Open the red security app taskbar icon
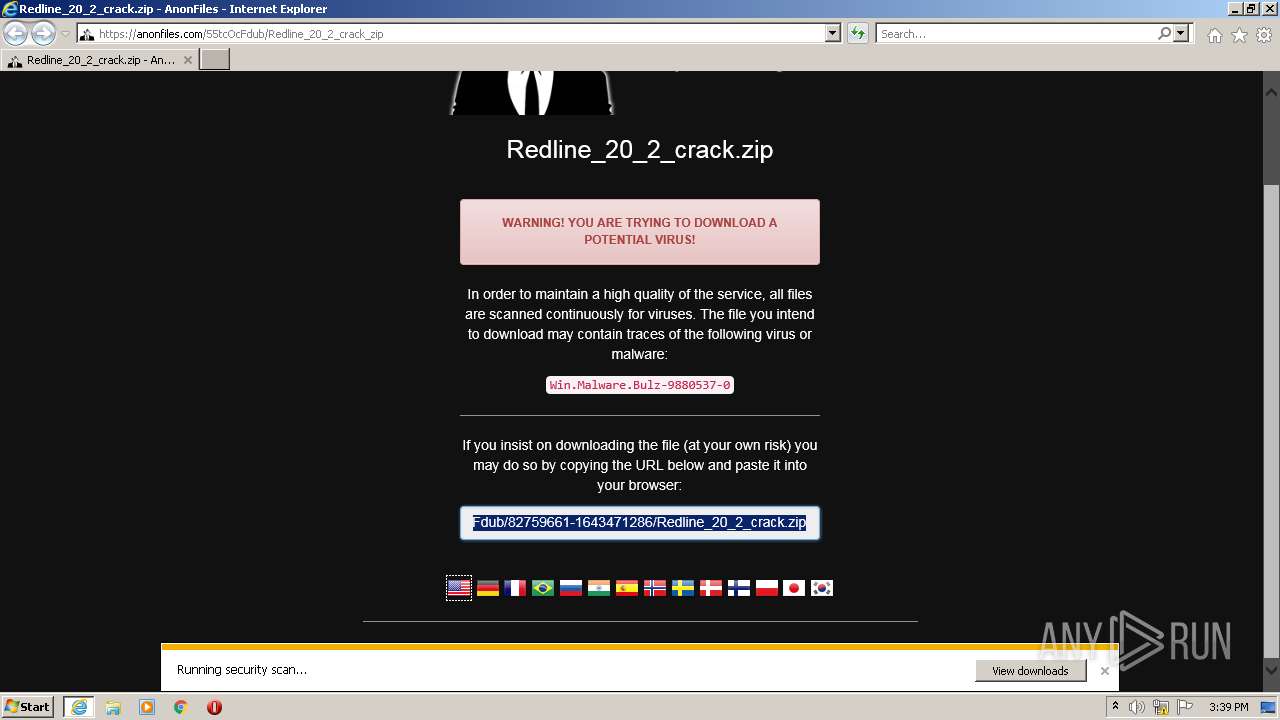Screen dimensions: 1280x720 pos(214,707)
